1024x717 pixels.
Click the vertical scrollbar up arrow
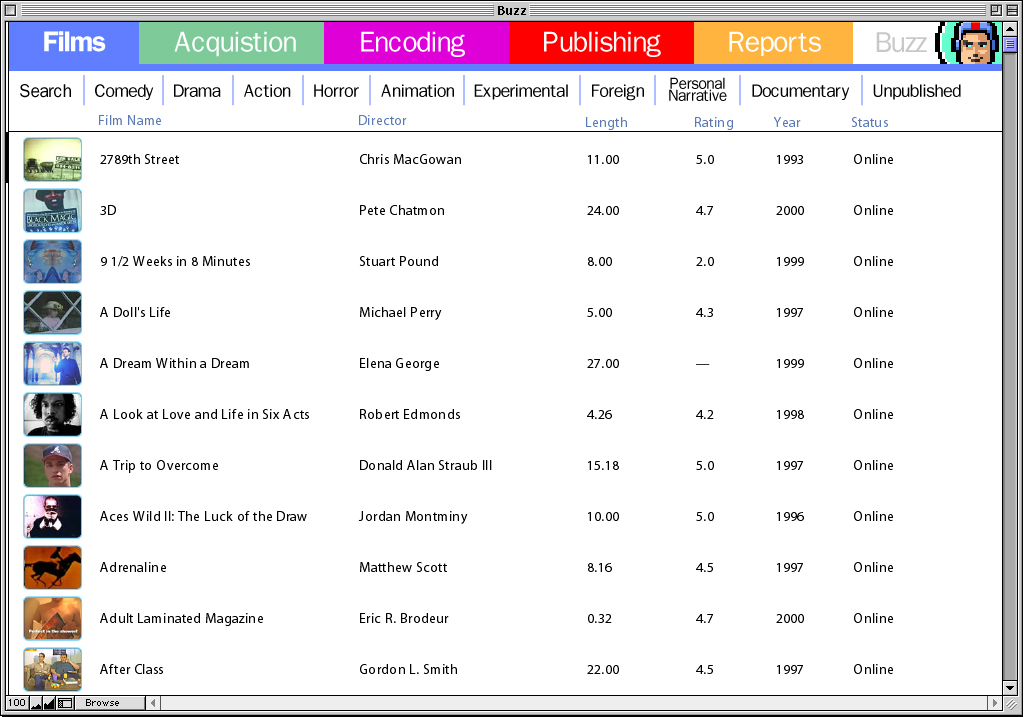tap(1010, 29)
